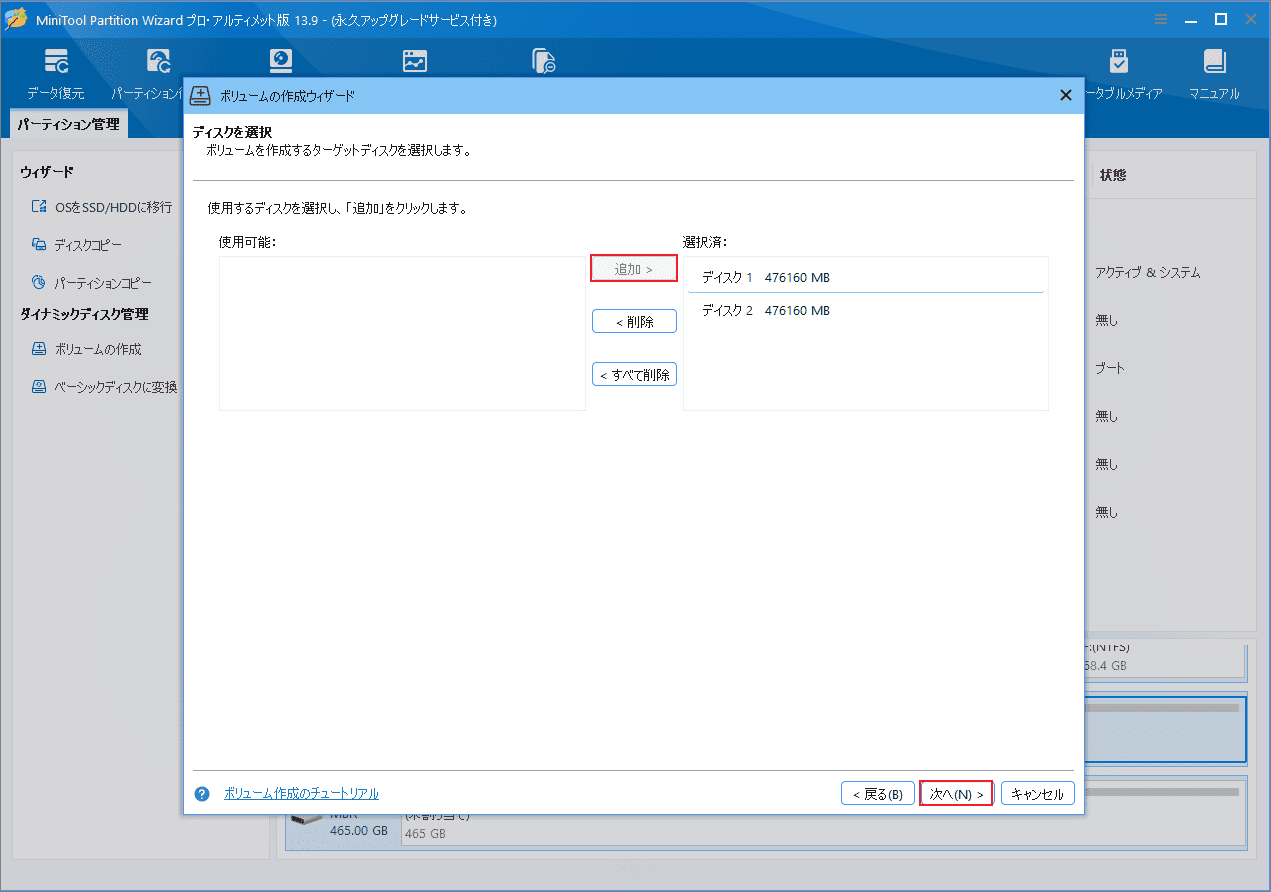This screenshot has width=1271, height=892.
Task: Click the ボリュームの作成 sidebar icon
Action: pos(39,349)
